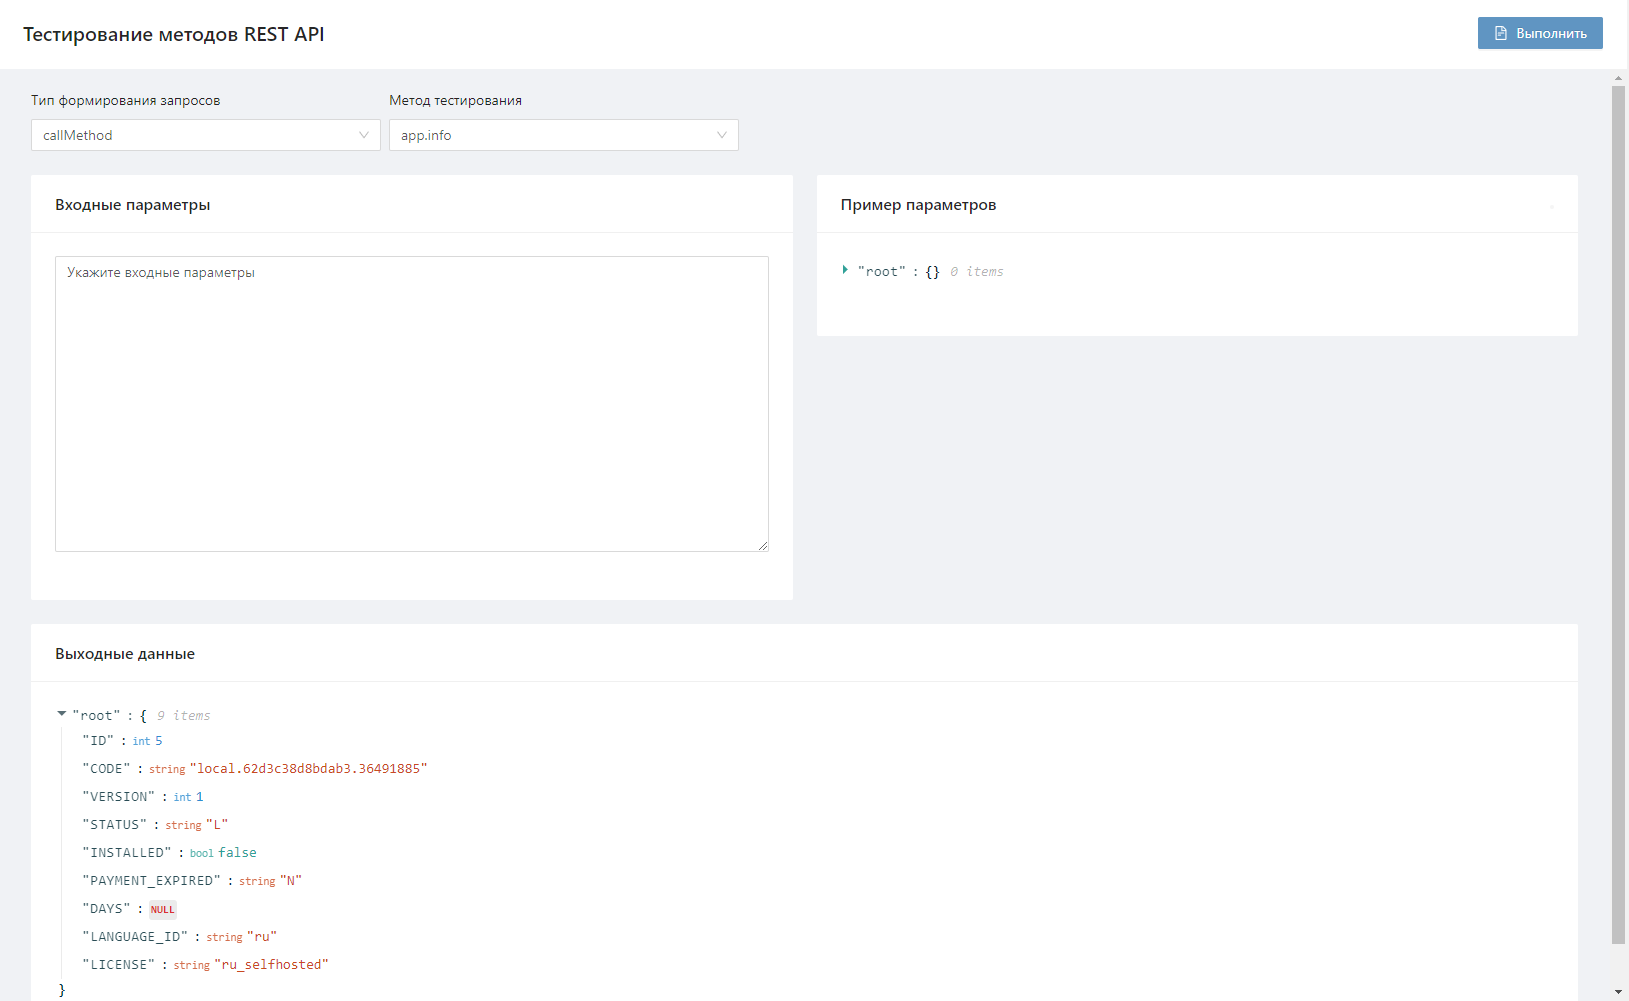Click the scrollbar down arrow

1618,991
